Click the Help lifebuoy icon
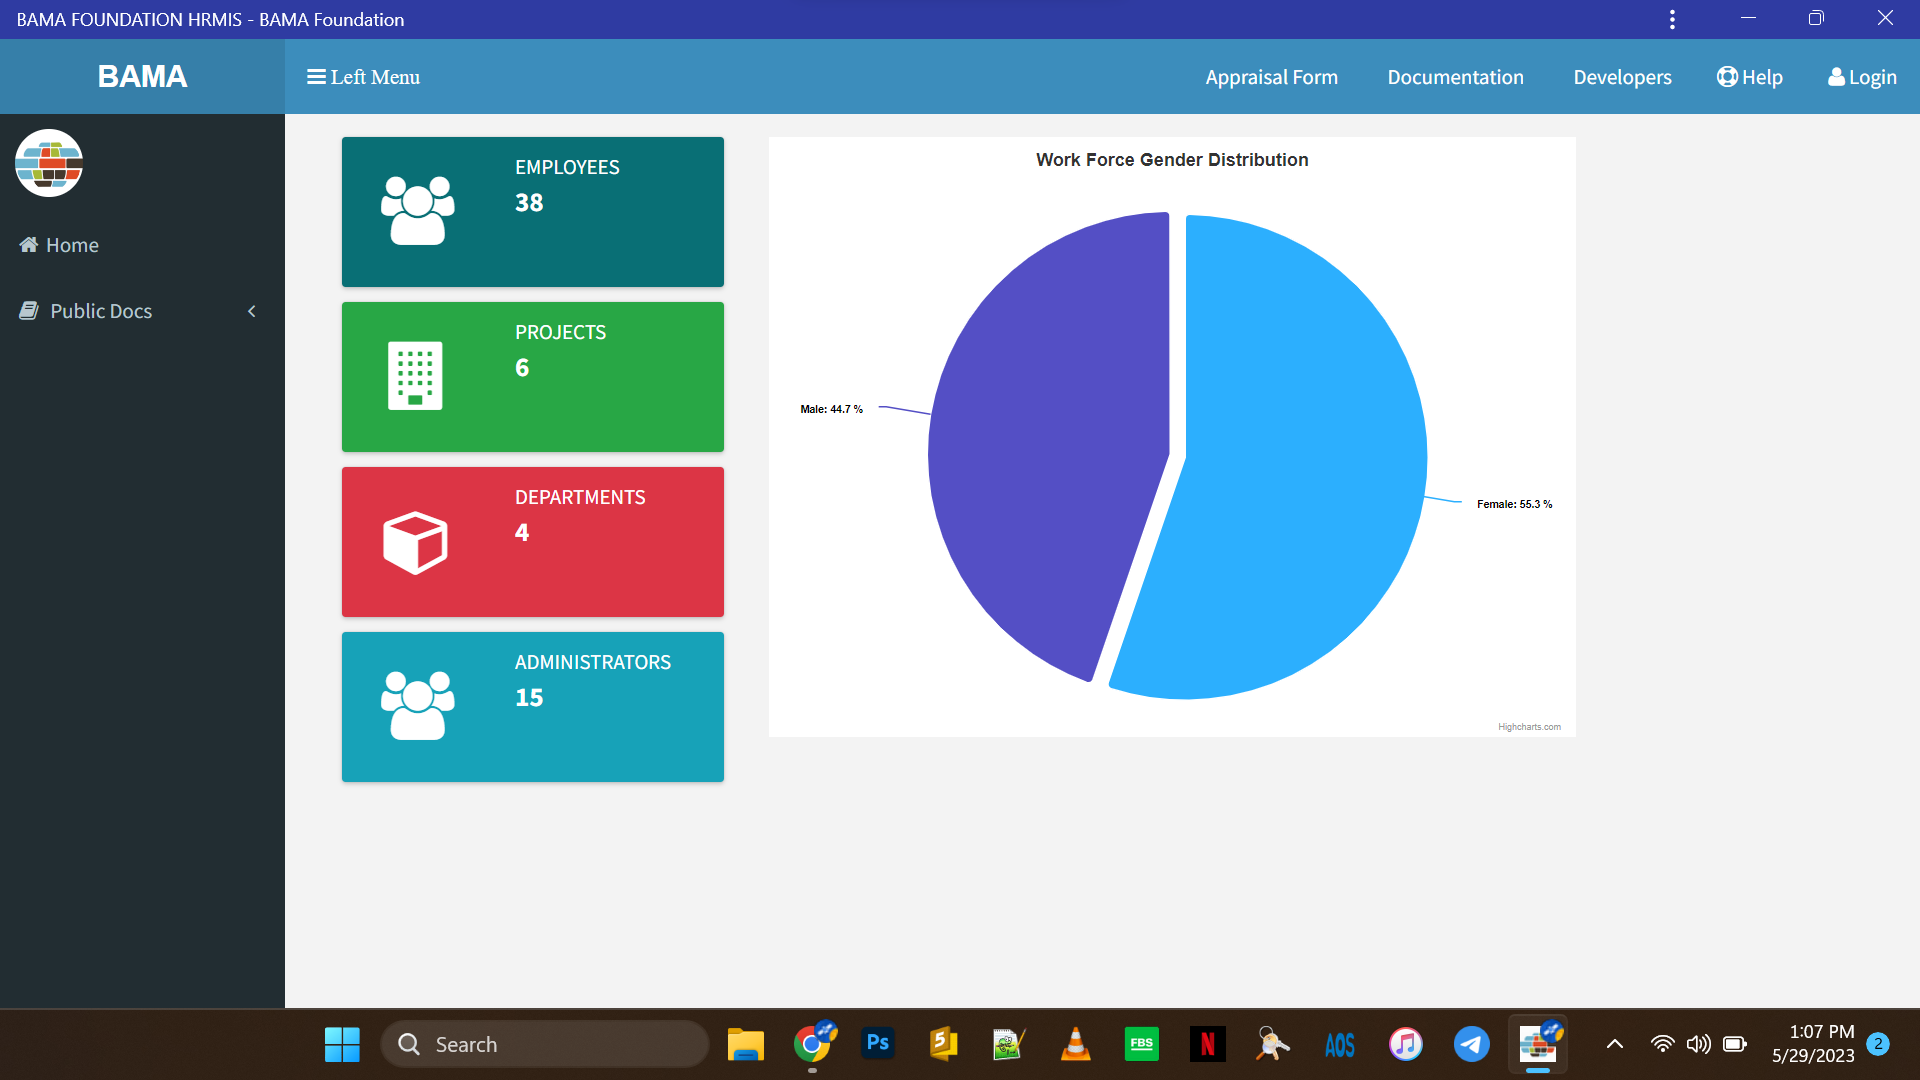Viewport: 1920px width, 1080px height. coord(1727,77)
